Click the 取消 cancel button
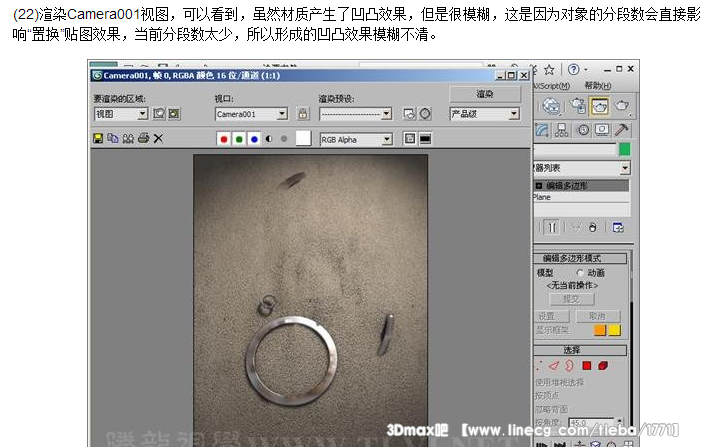Viewport: 708px width, 447px height. pyautogui.click(x=598, y=316)
